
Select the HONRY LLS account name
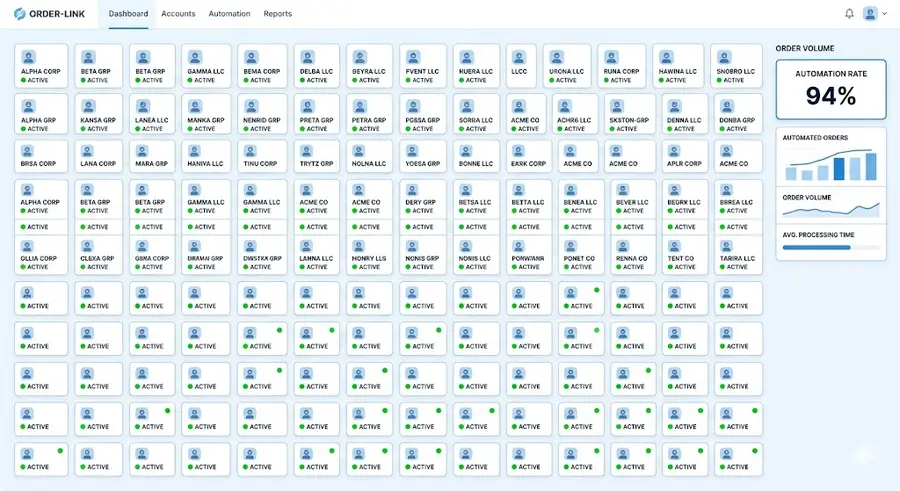(369, 258)
